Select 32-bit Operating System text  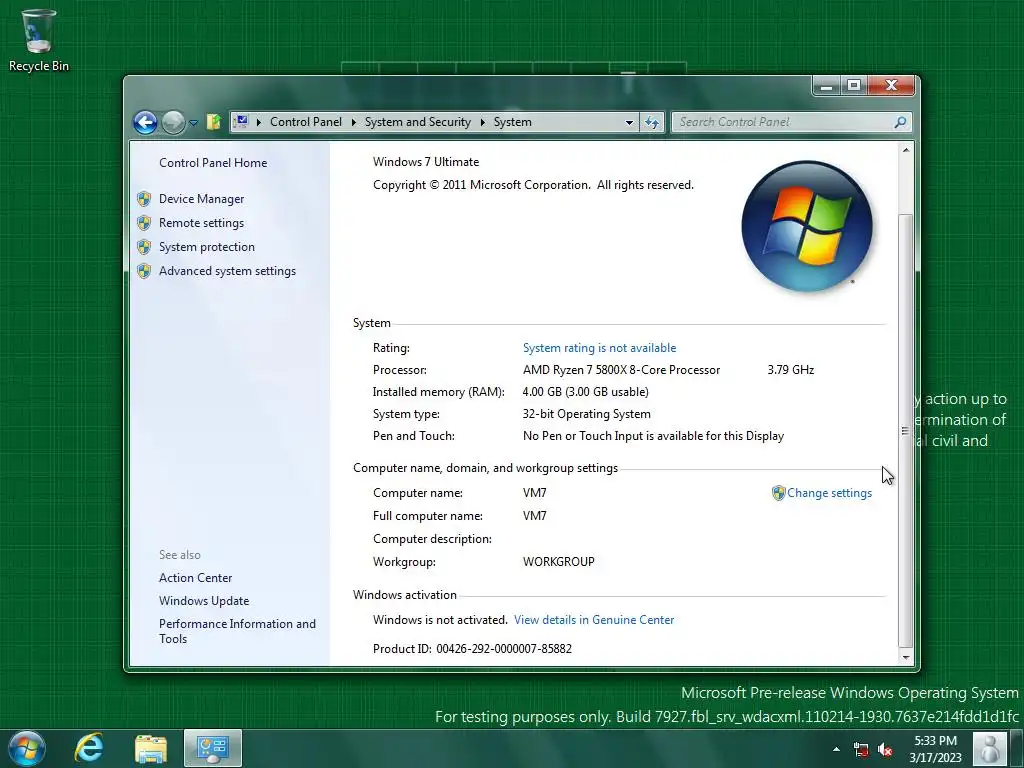(586, 414)
